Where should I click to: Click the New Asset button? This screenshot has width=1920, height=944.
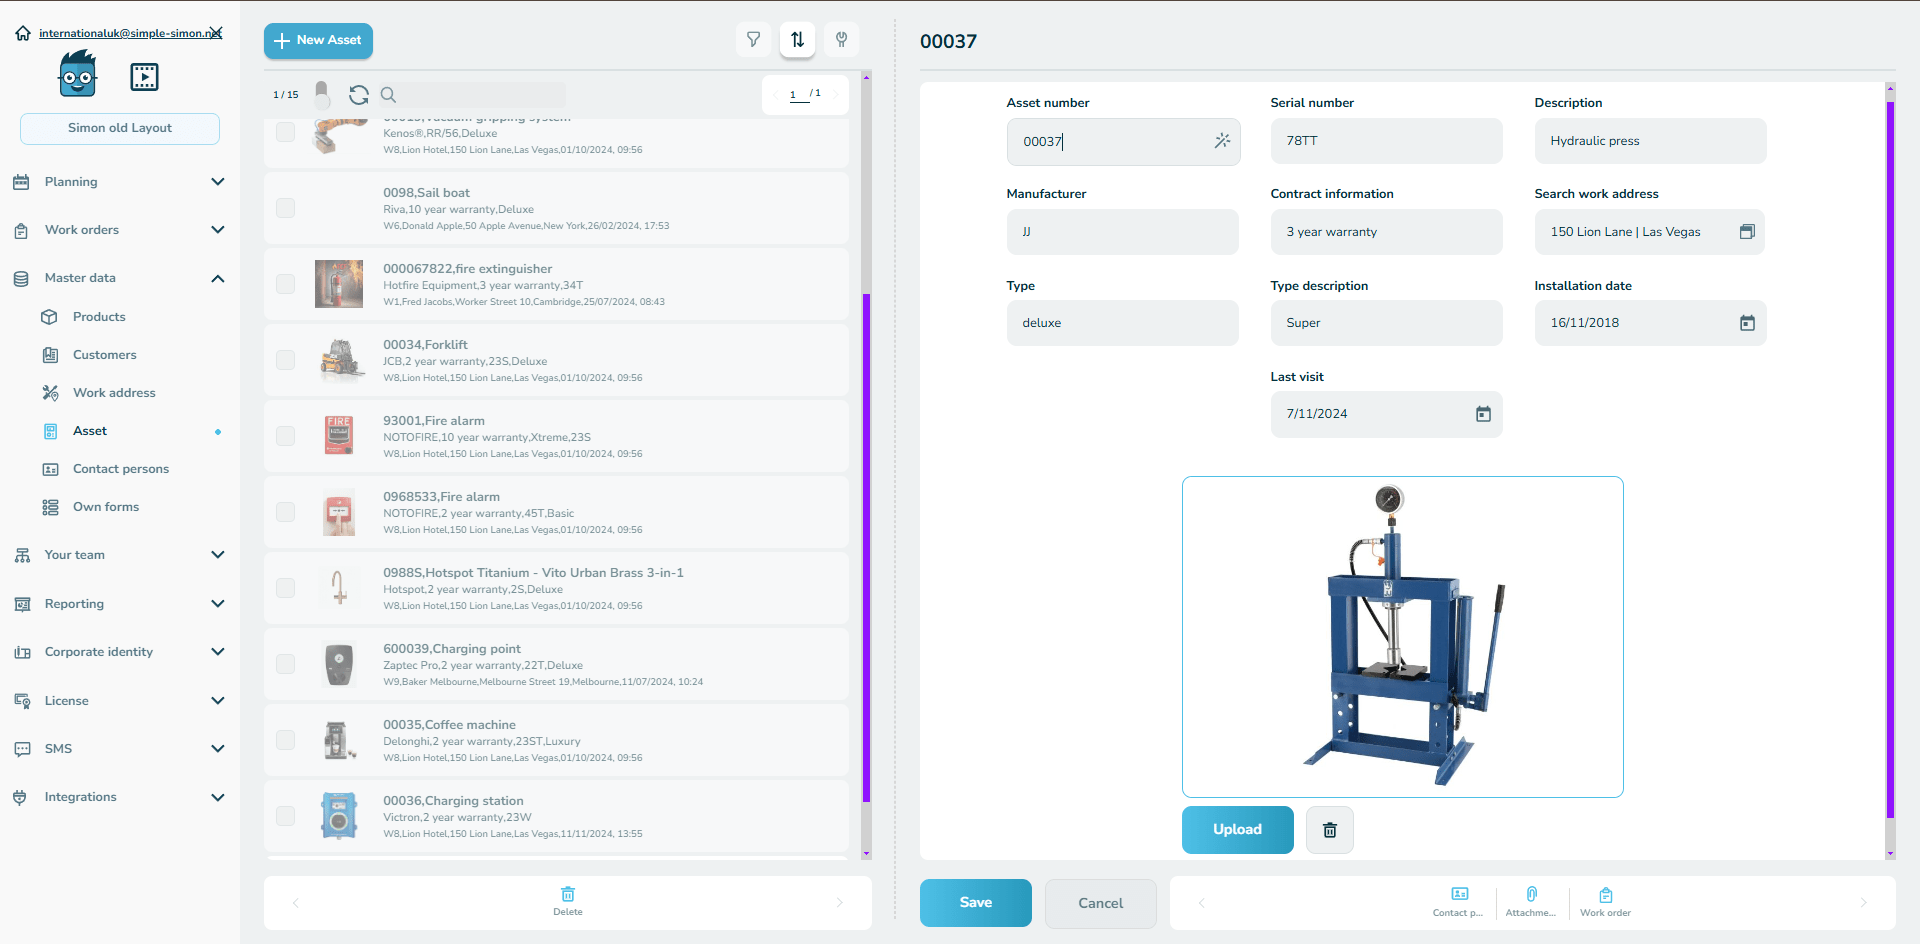coord(318,40)
